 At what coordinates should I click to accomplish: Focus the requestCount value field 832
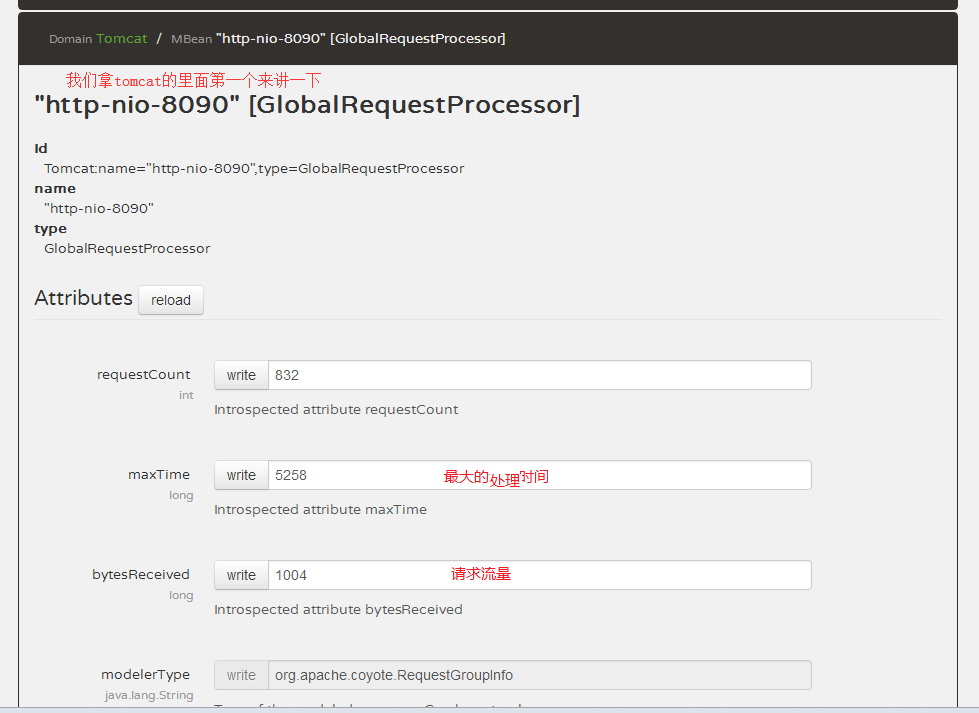539,375
